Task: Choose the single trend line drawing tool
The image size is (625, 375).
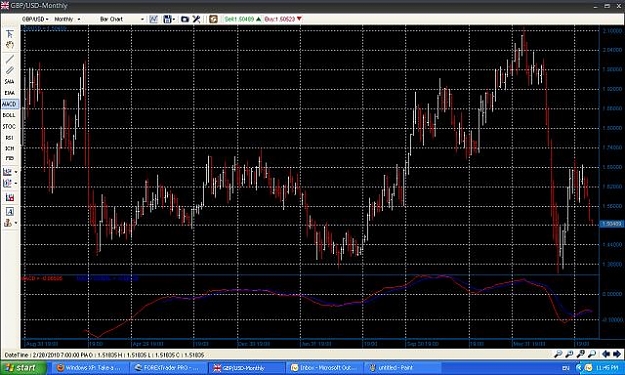Action: point(10,59)
